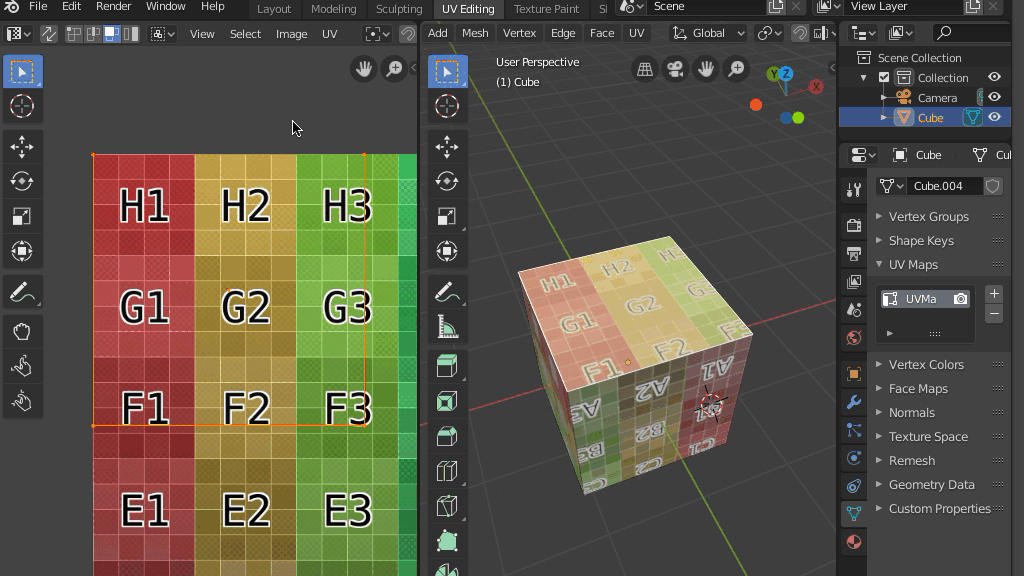Image resolution: width=1024 pixels, height=576 pixels.
Task: Toggle camera view in viewport
Action: click(x=676, y=69)
